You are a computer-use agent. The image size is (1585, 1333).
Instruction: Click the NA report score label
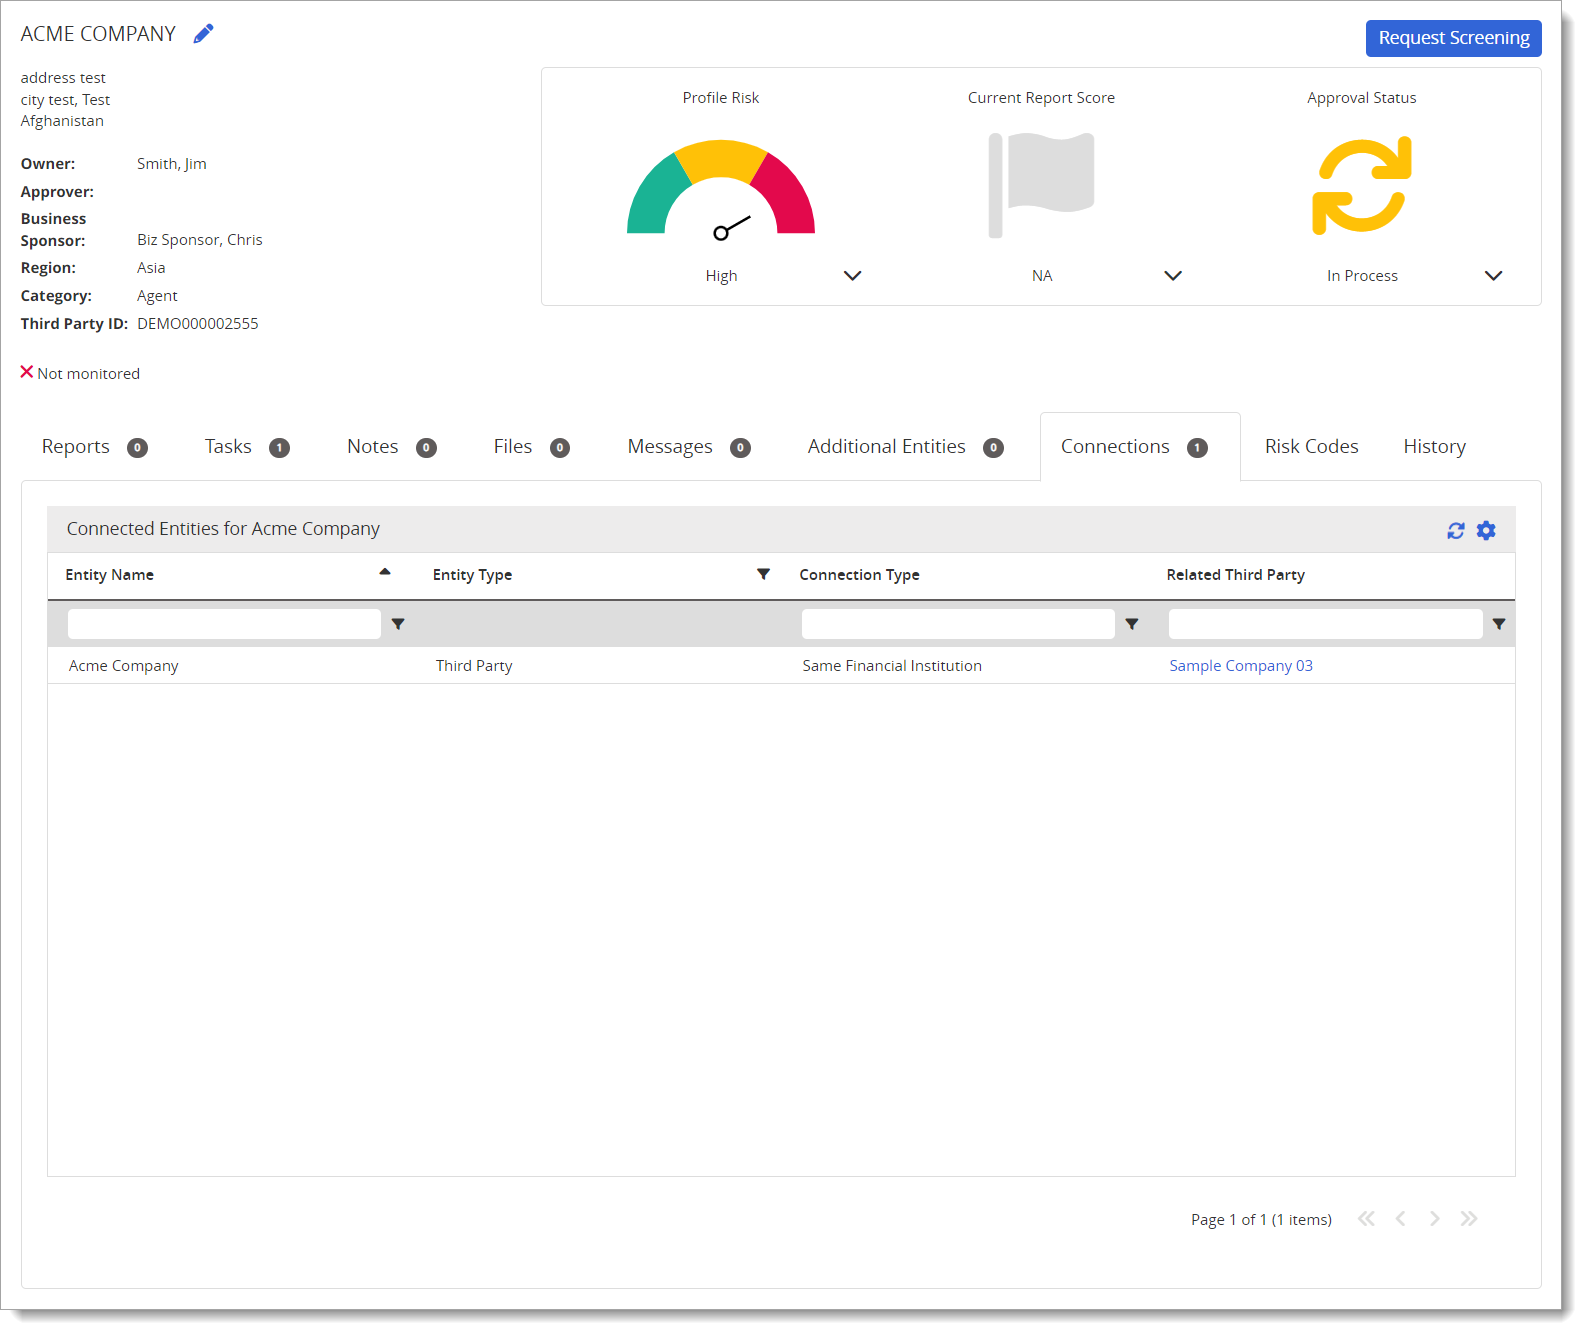click(1042, 276)
